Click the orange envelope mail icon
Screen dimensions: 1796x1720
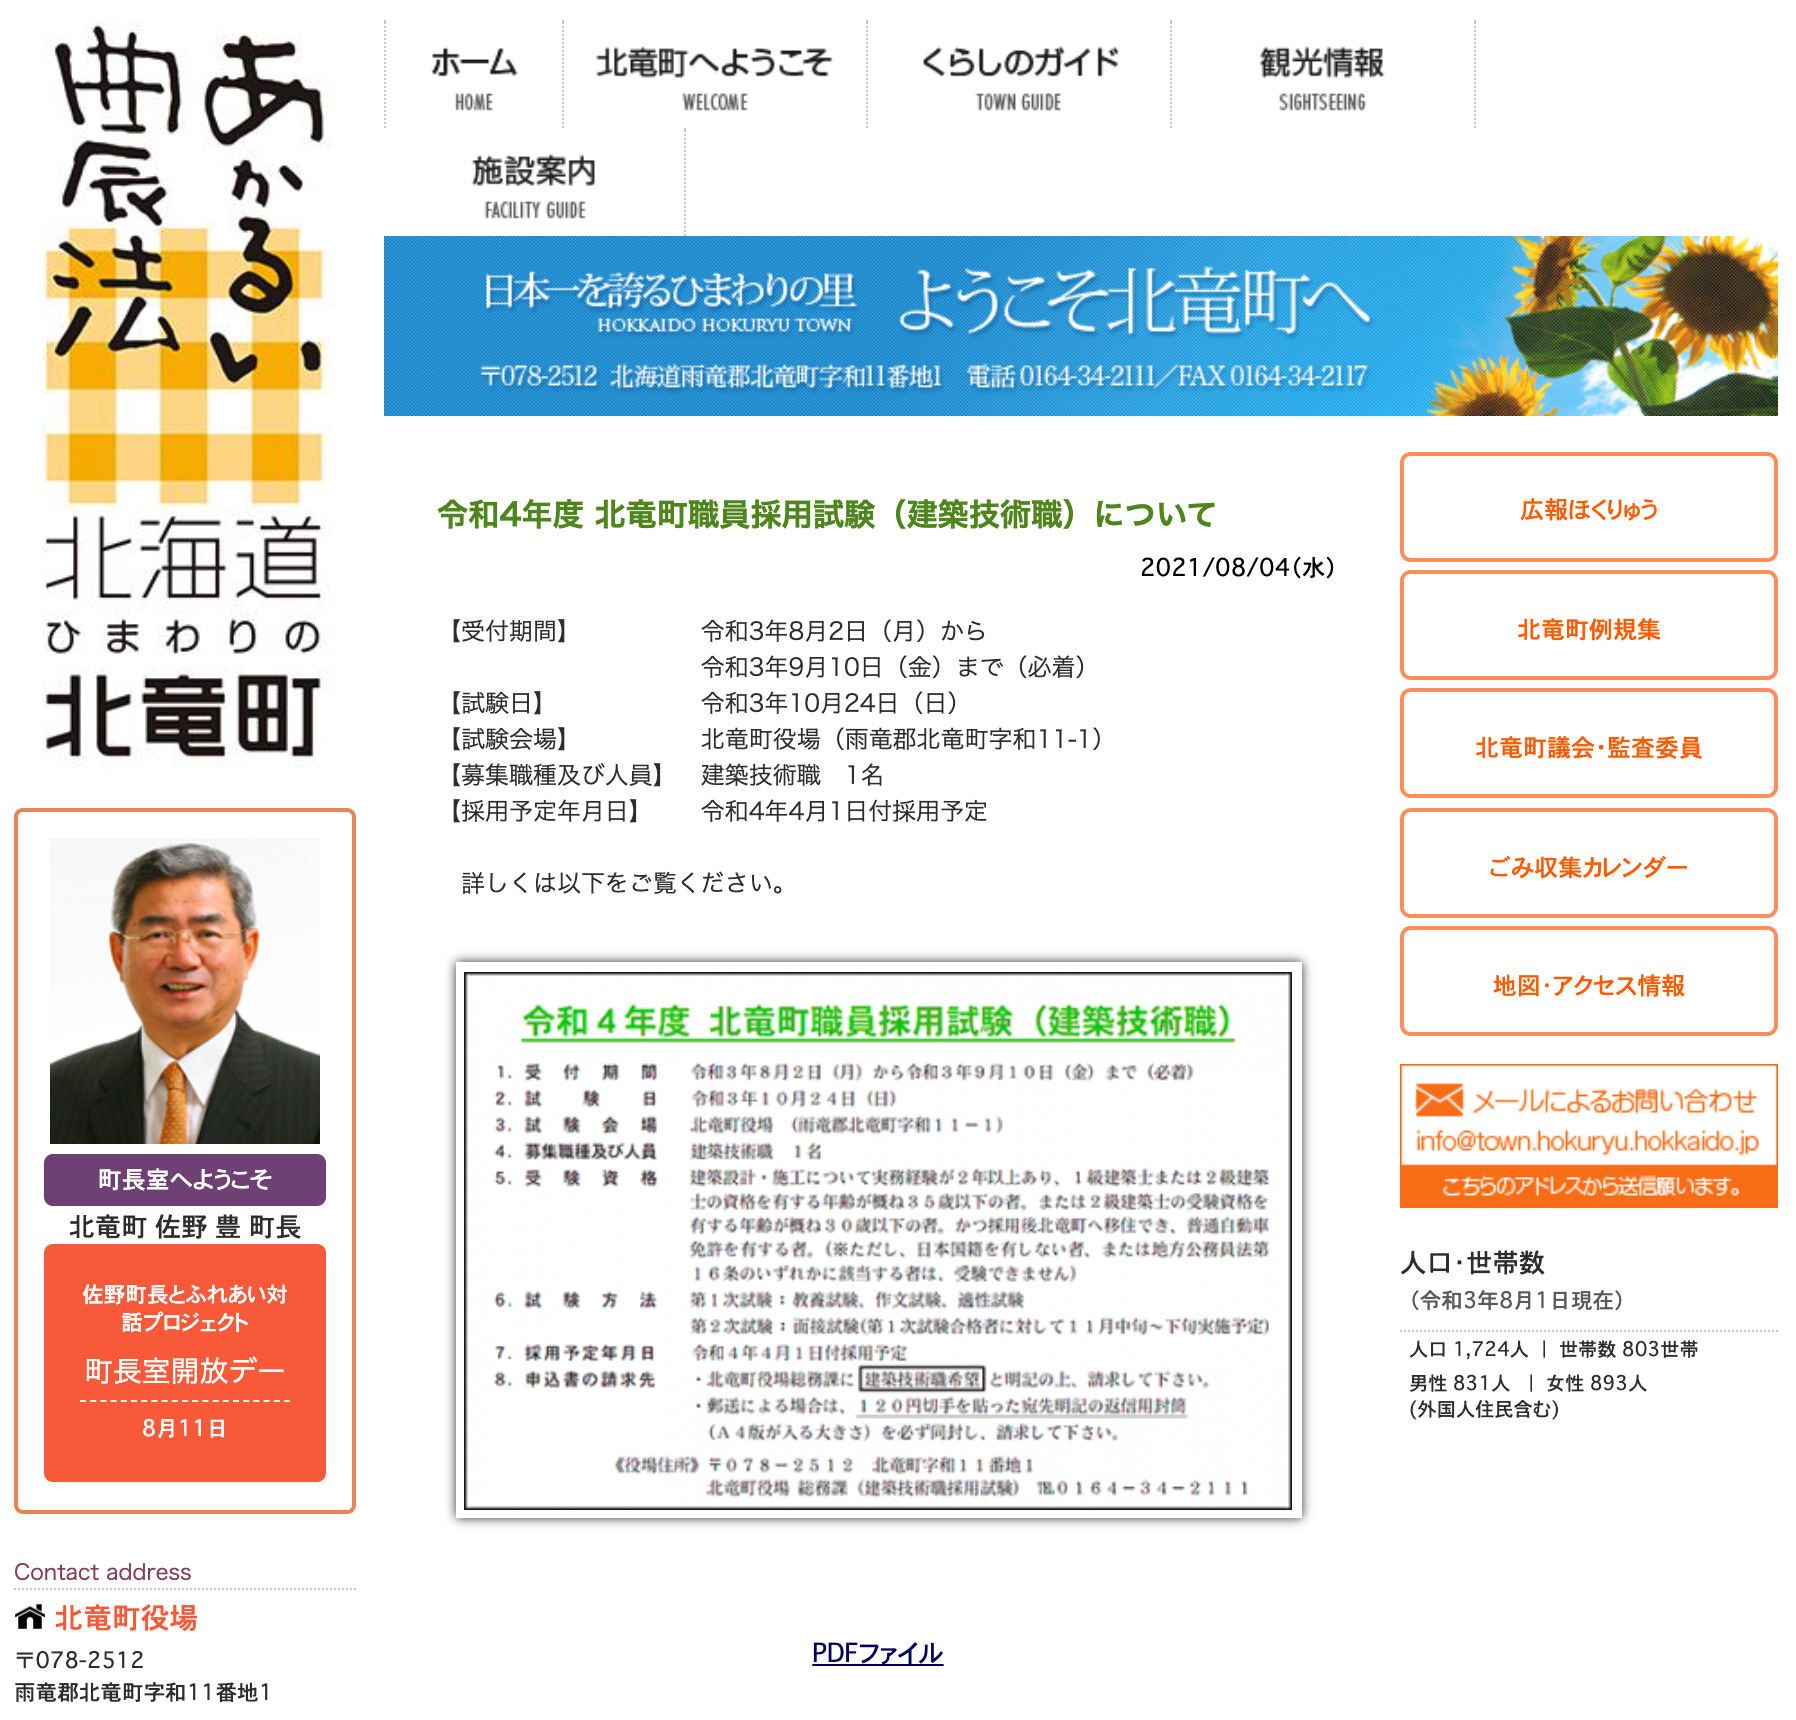pos(1438,1100)
